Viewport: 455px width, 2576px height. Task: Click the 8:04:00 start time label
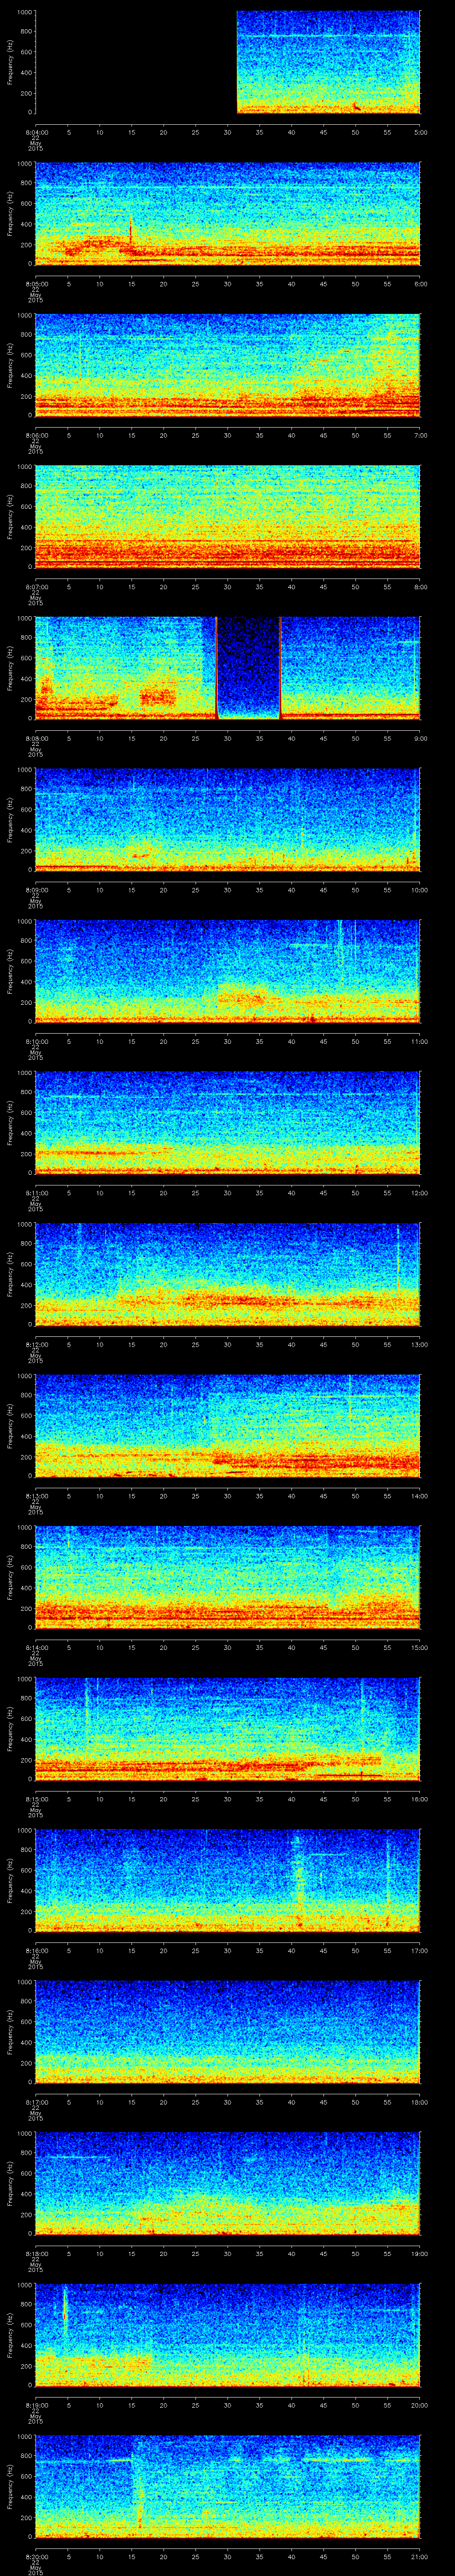[35, 132]
